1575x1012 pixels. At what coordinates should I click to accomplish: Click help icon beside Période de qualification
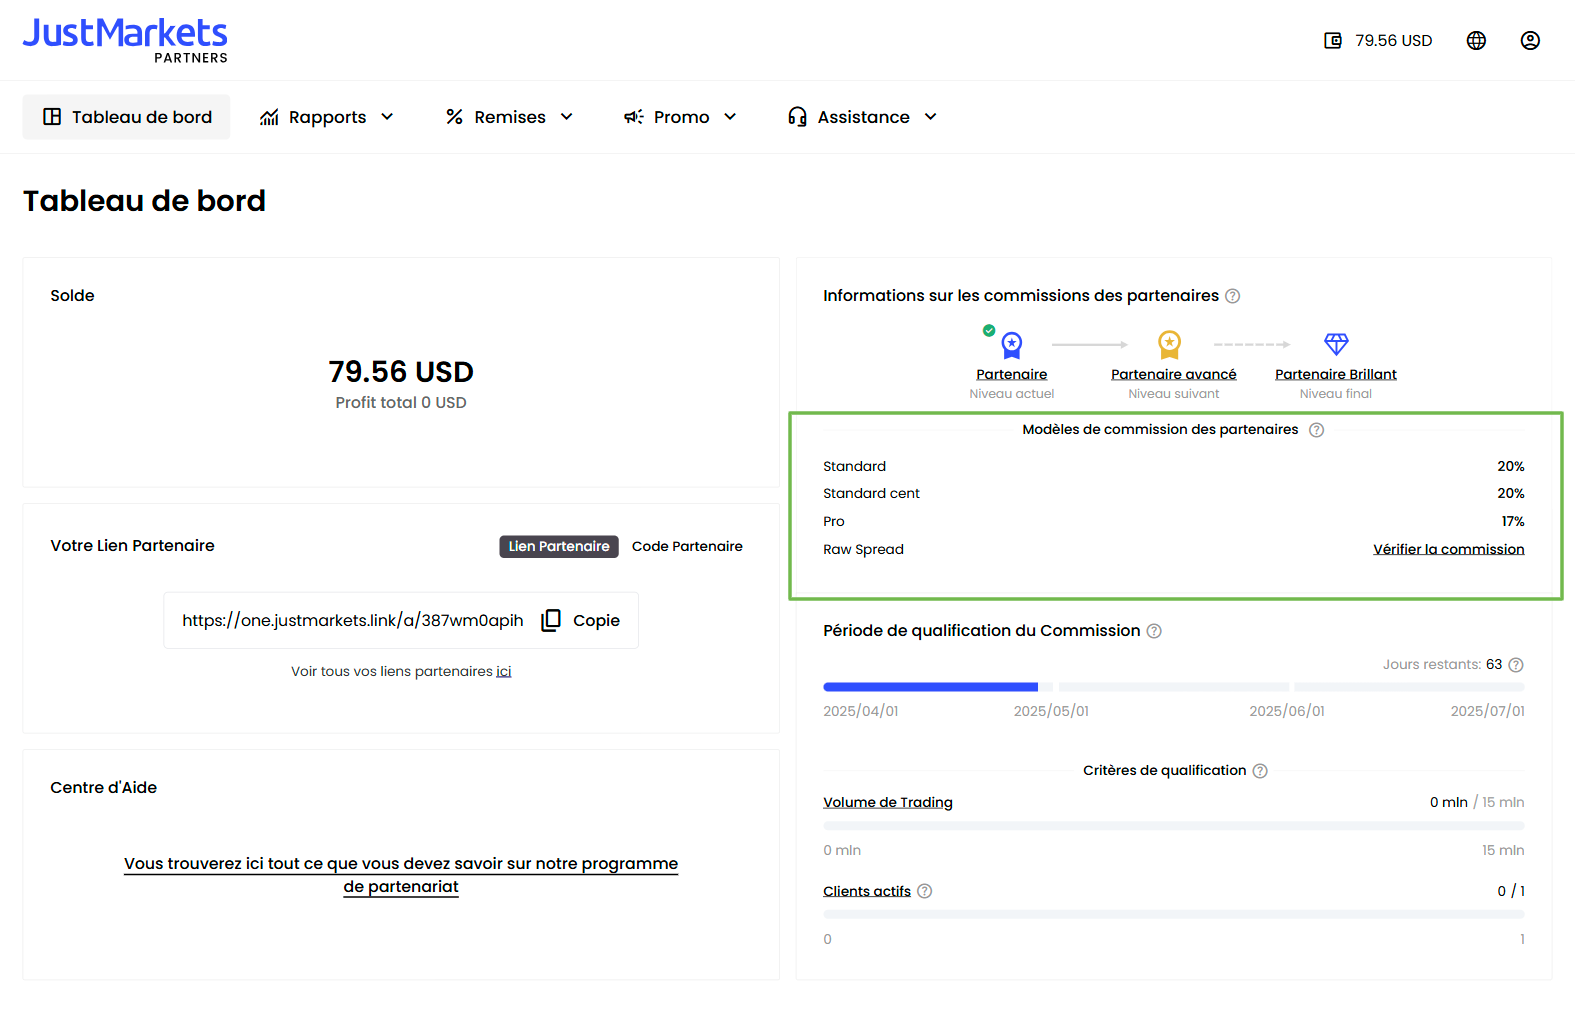coord(1154,631)
